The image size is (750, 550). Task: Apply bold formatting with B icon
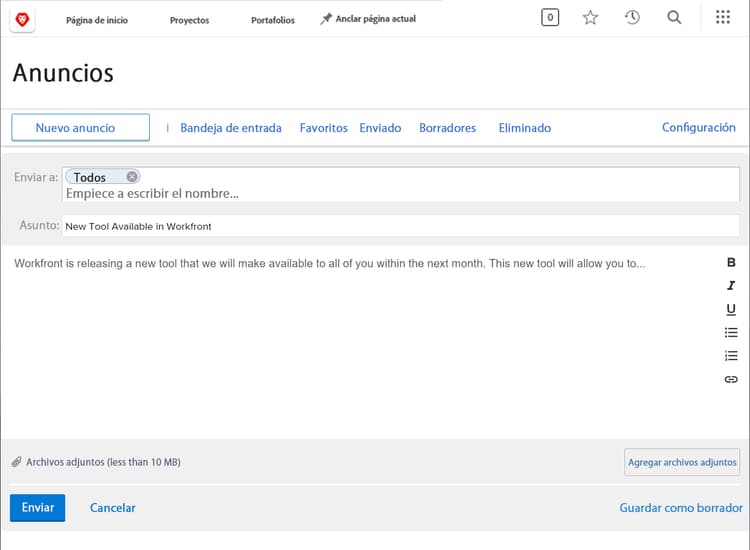[731, 262]
